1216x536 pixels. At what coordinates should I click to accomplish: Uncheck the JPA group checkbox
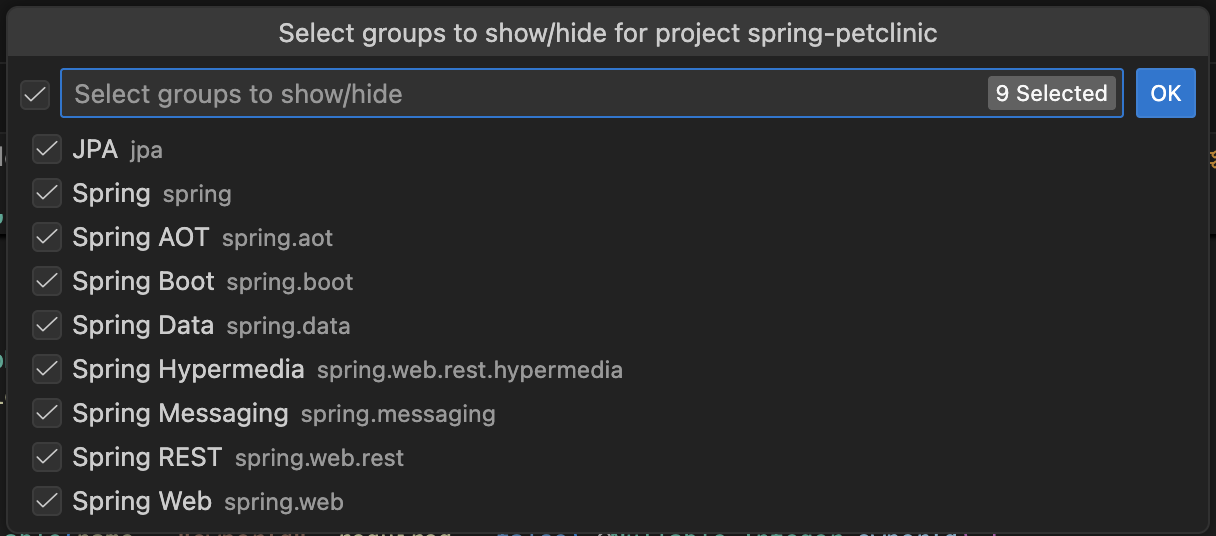point(47,150)
